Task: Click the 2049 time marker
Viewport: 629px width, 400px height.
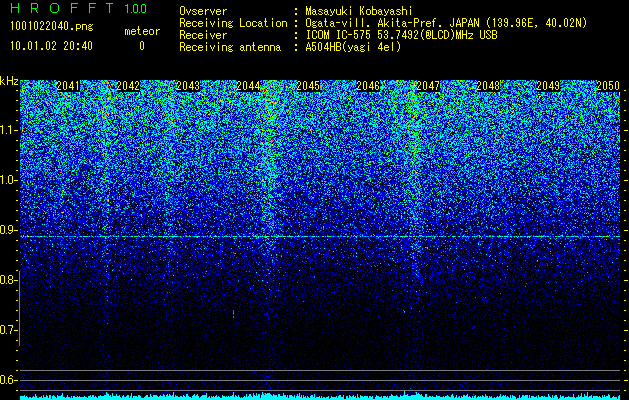Action: pyautogui.click(x=548, y=86)
